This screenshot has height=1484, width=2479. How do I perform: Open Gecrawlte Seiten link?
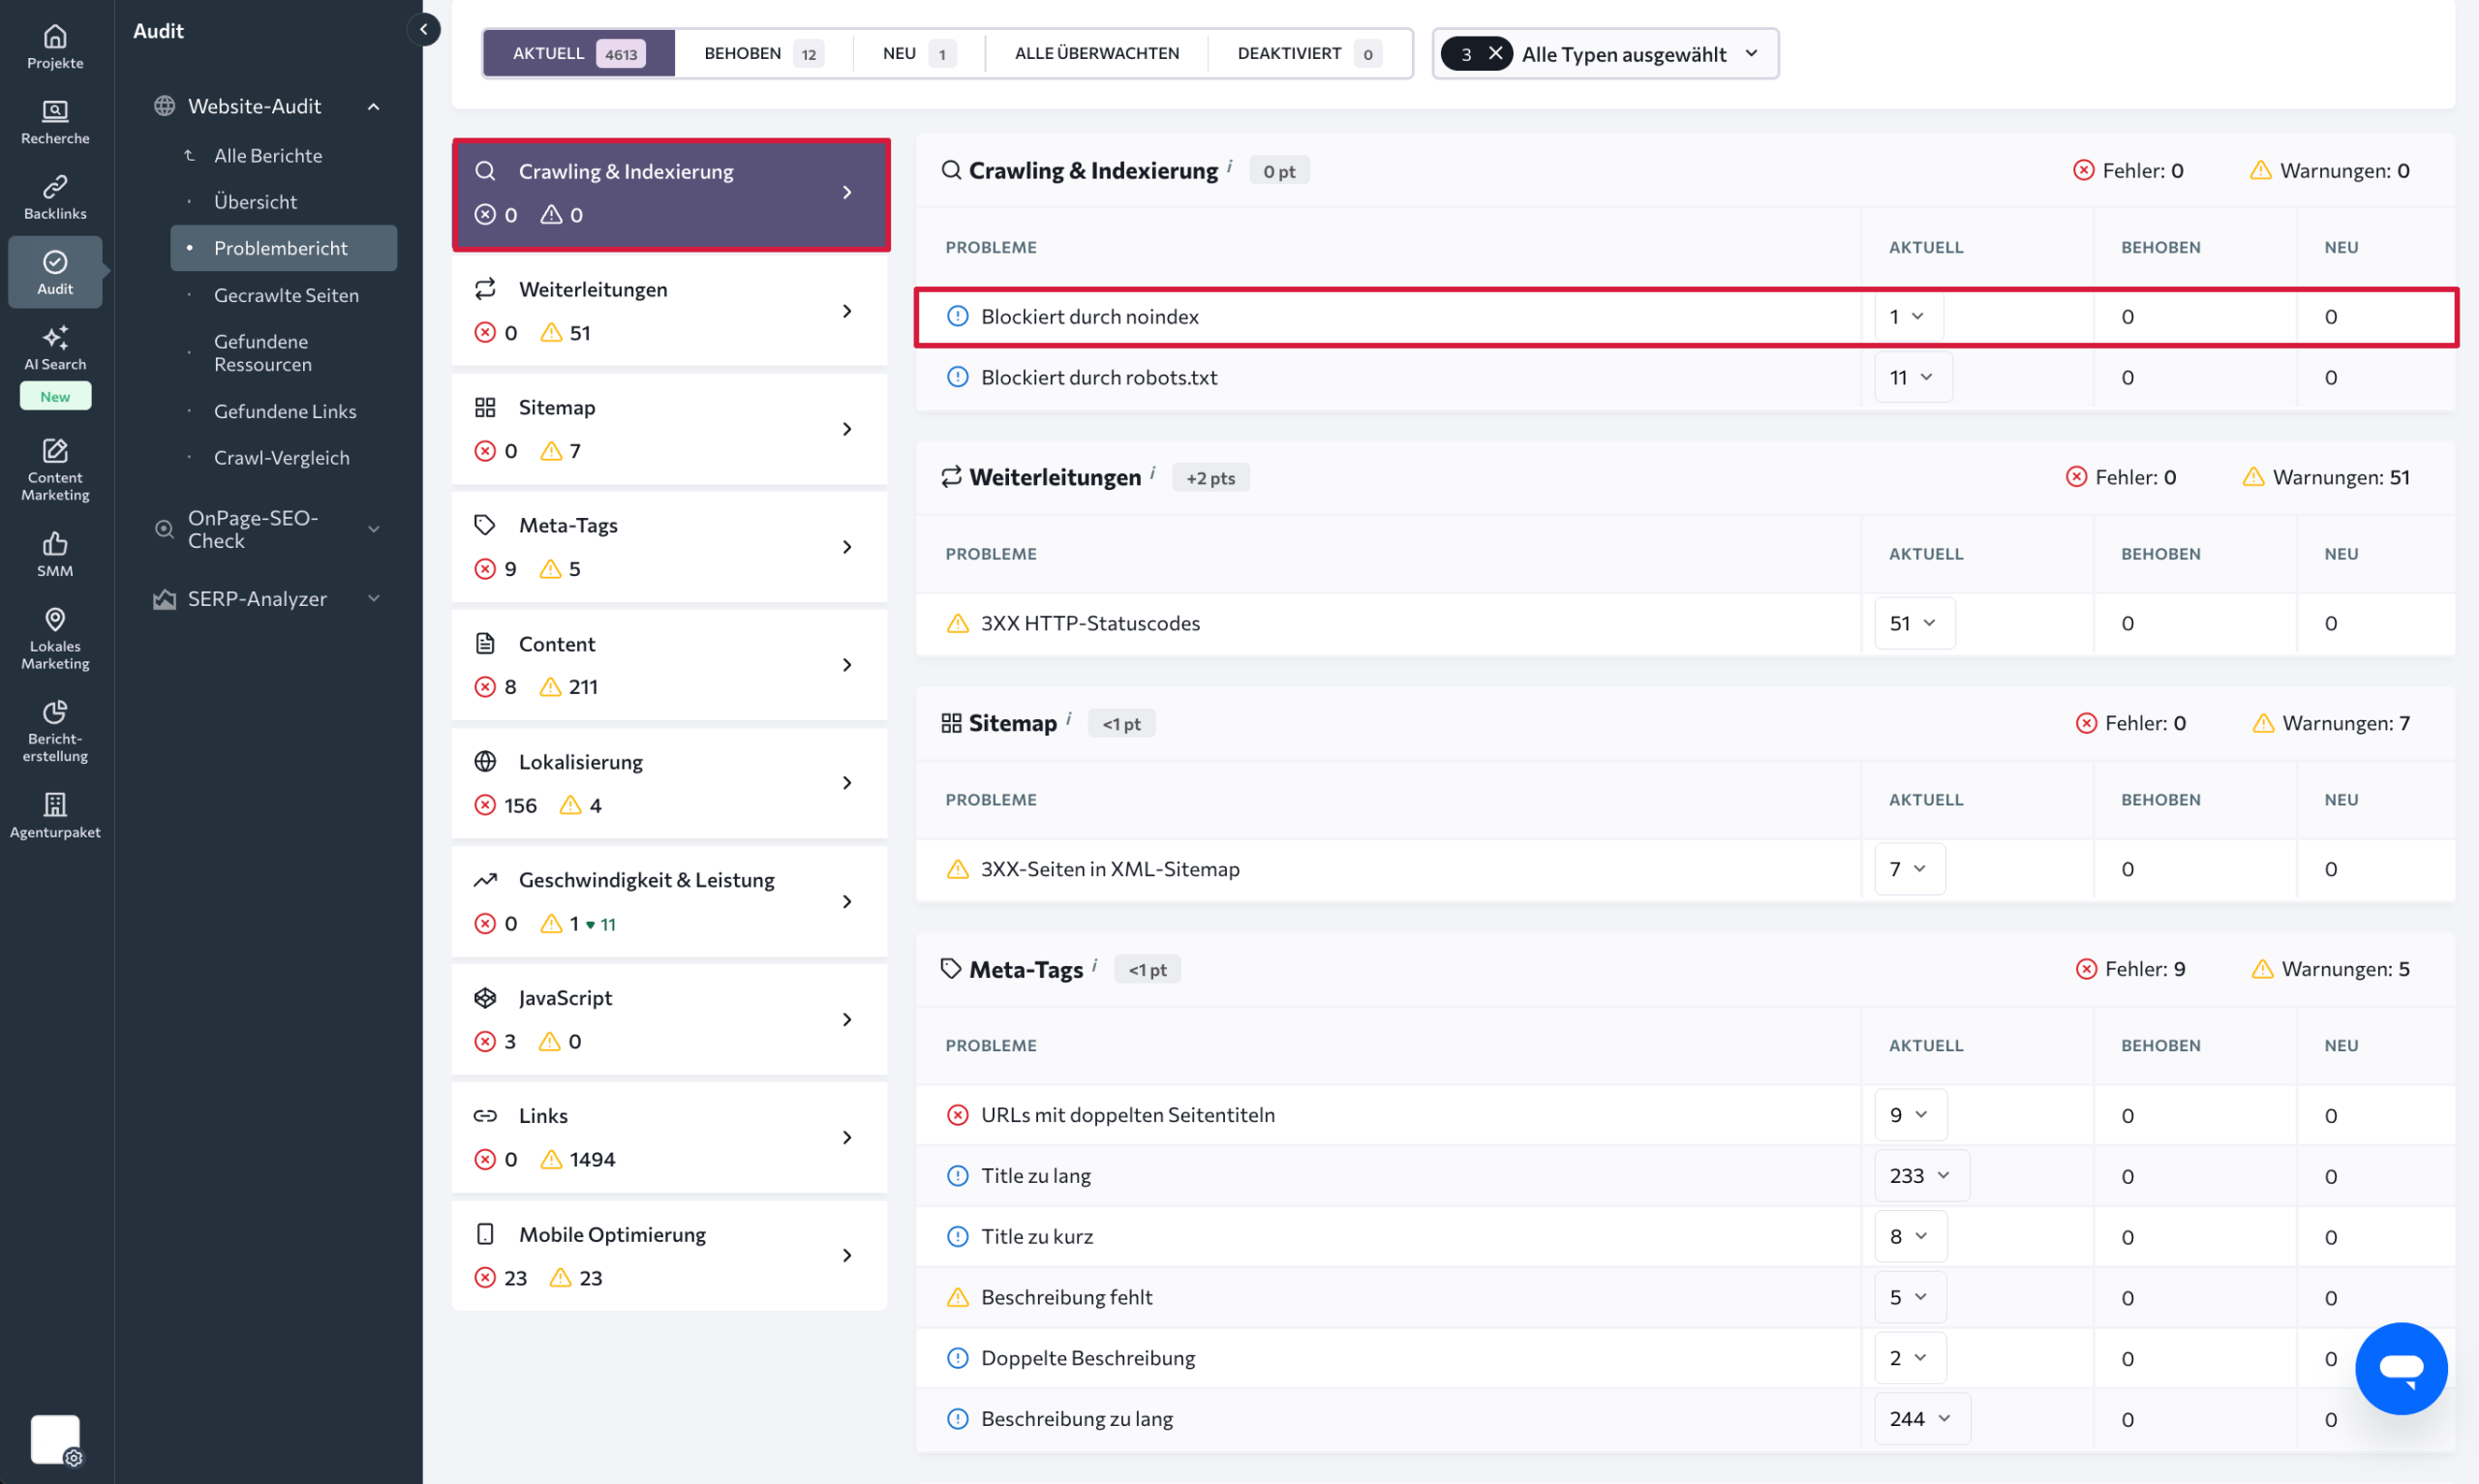(286, 295)
